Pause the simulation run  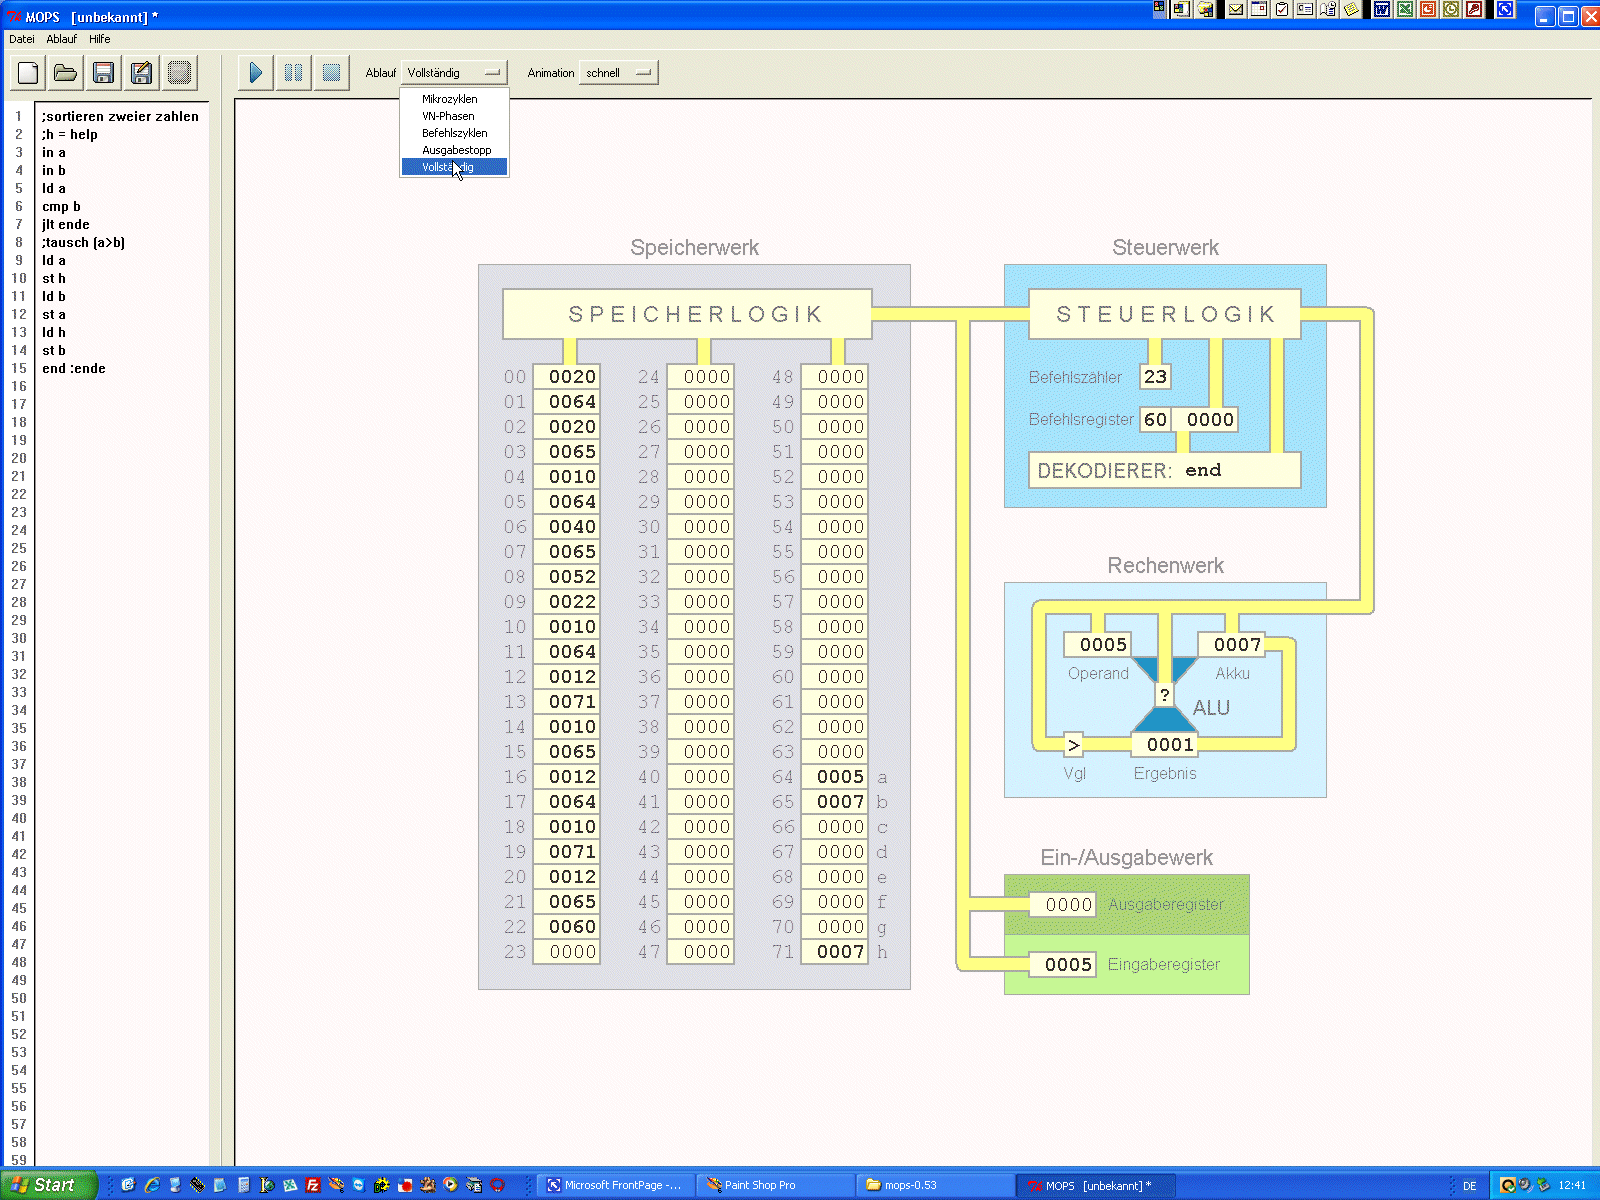point(293,73)
